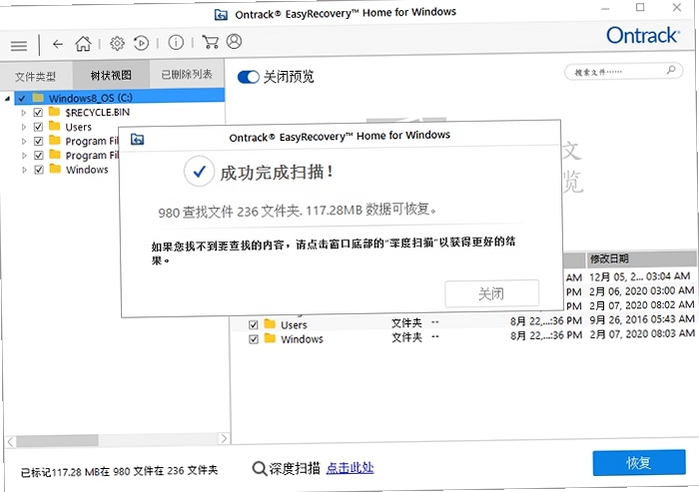This screenshot has width=699, height=492.
Task: Click status text 已标记117.28 MB
Action: tap(58, 472)
